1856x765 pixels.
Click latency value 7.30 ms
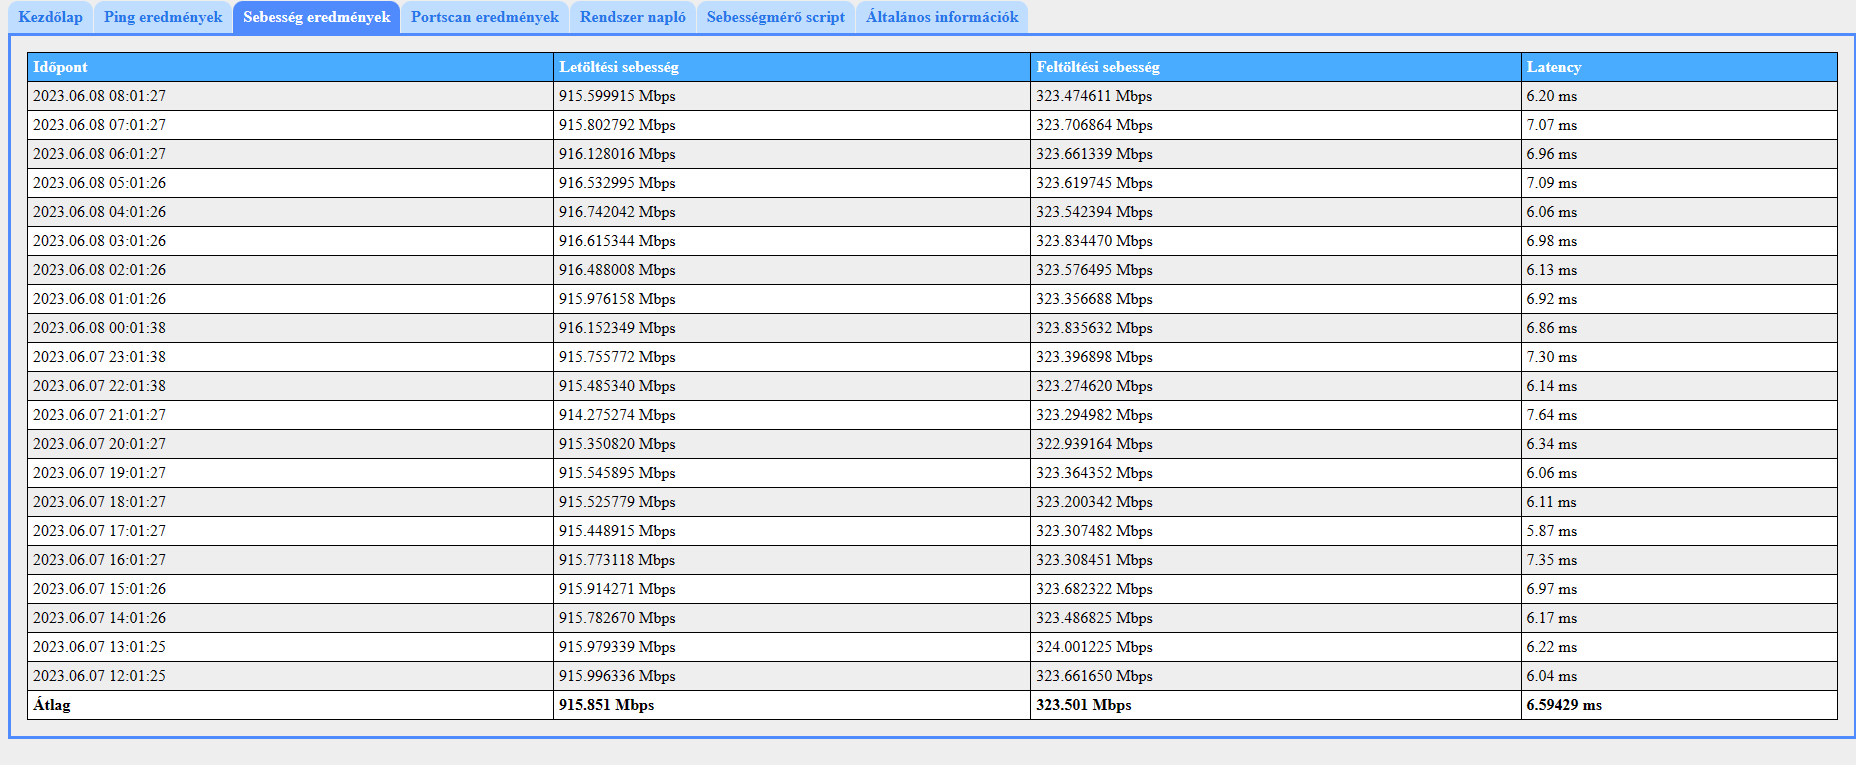click(x=1552, y=357)
